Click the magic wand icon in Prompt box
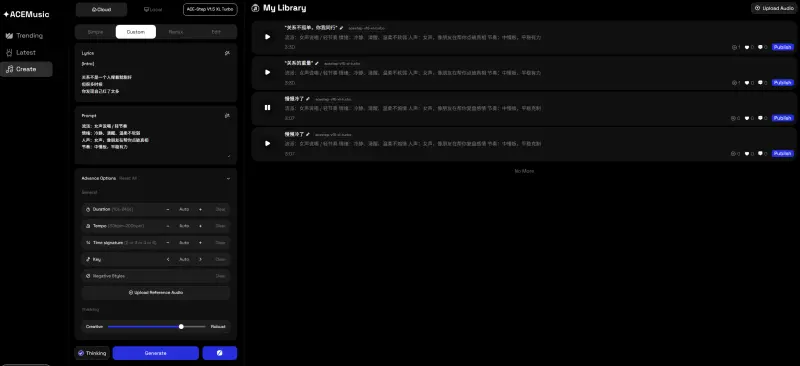The image size is (800, 366). click(227, 115)
